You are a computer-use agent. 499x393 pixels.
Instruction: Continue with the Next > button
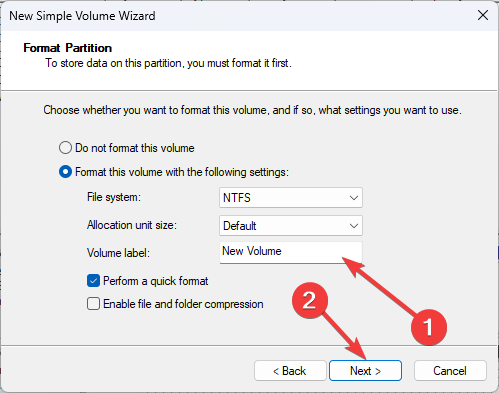pyautogui.click(x=365, y=371)
